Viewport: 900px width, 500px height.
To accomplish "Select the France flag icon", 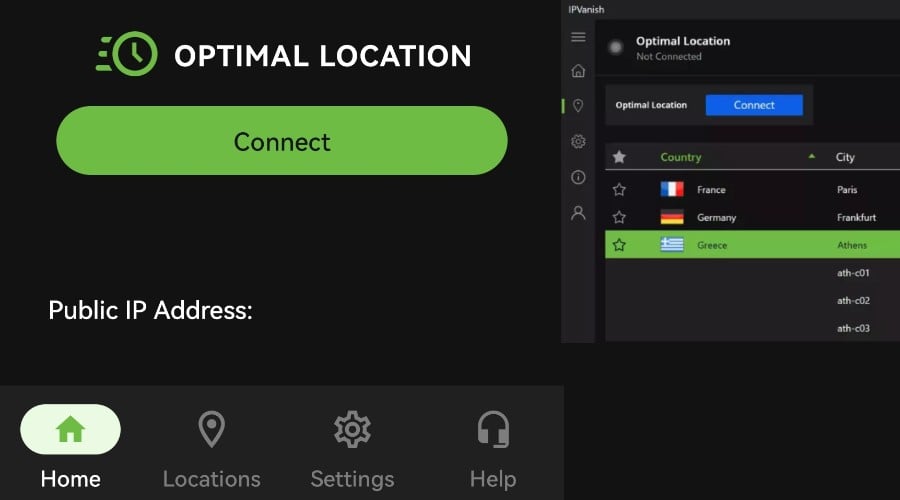I will click(672, 189).
